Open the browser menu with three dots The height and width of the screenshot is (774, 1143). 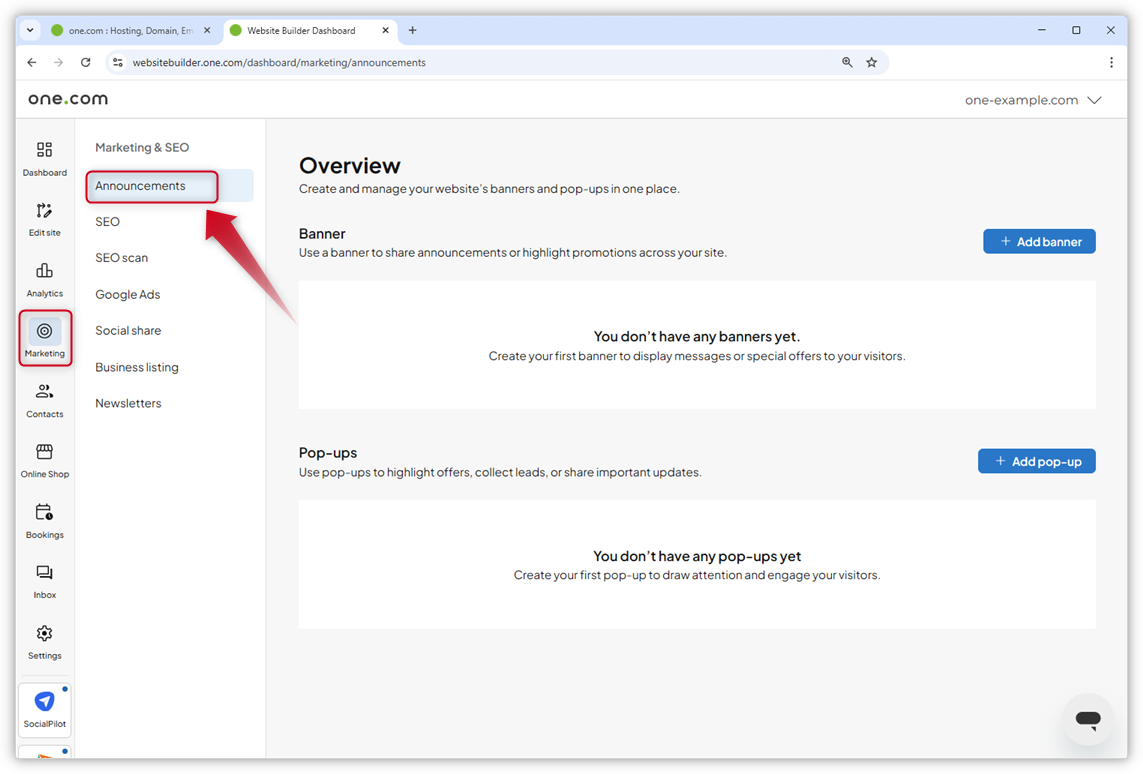click(1111, 62)
